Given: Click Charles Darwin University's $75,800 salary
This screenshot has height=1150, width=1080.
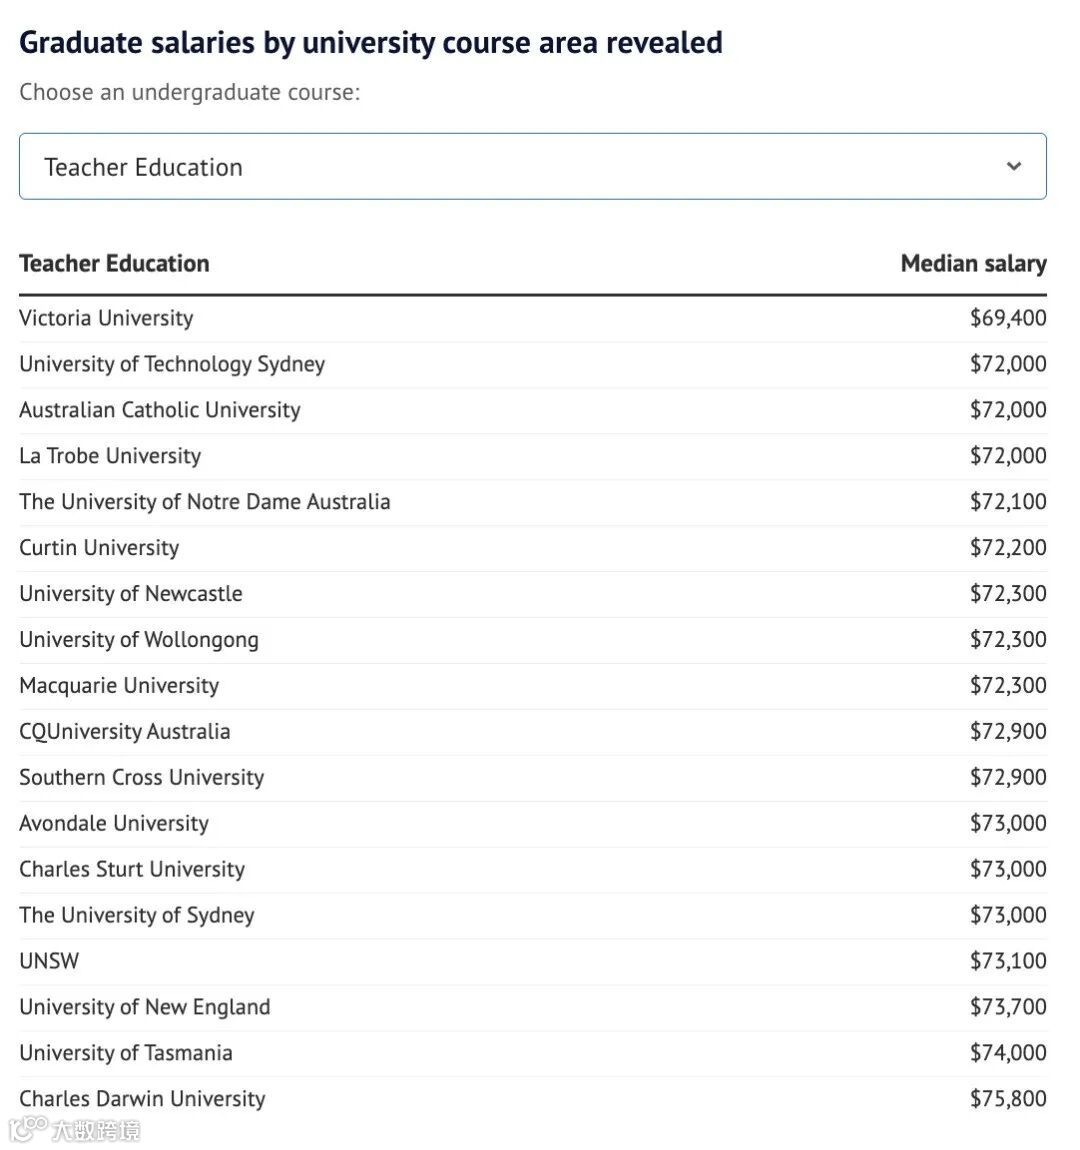Looking at the screenshot, I should [1008, 1099].
